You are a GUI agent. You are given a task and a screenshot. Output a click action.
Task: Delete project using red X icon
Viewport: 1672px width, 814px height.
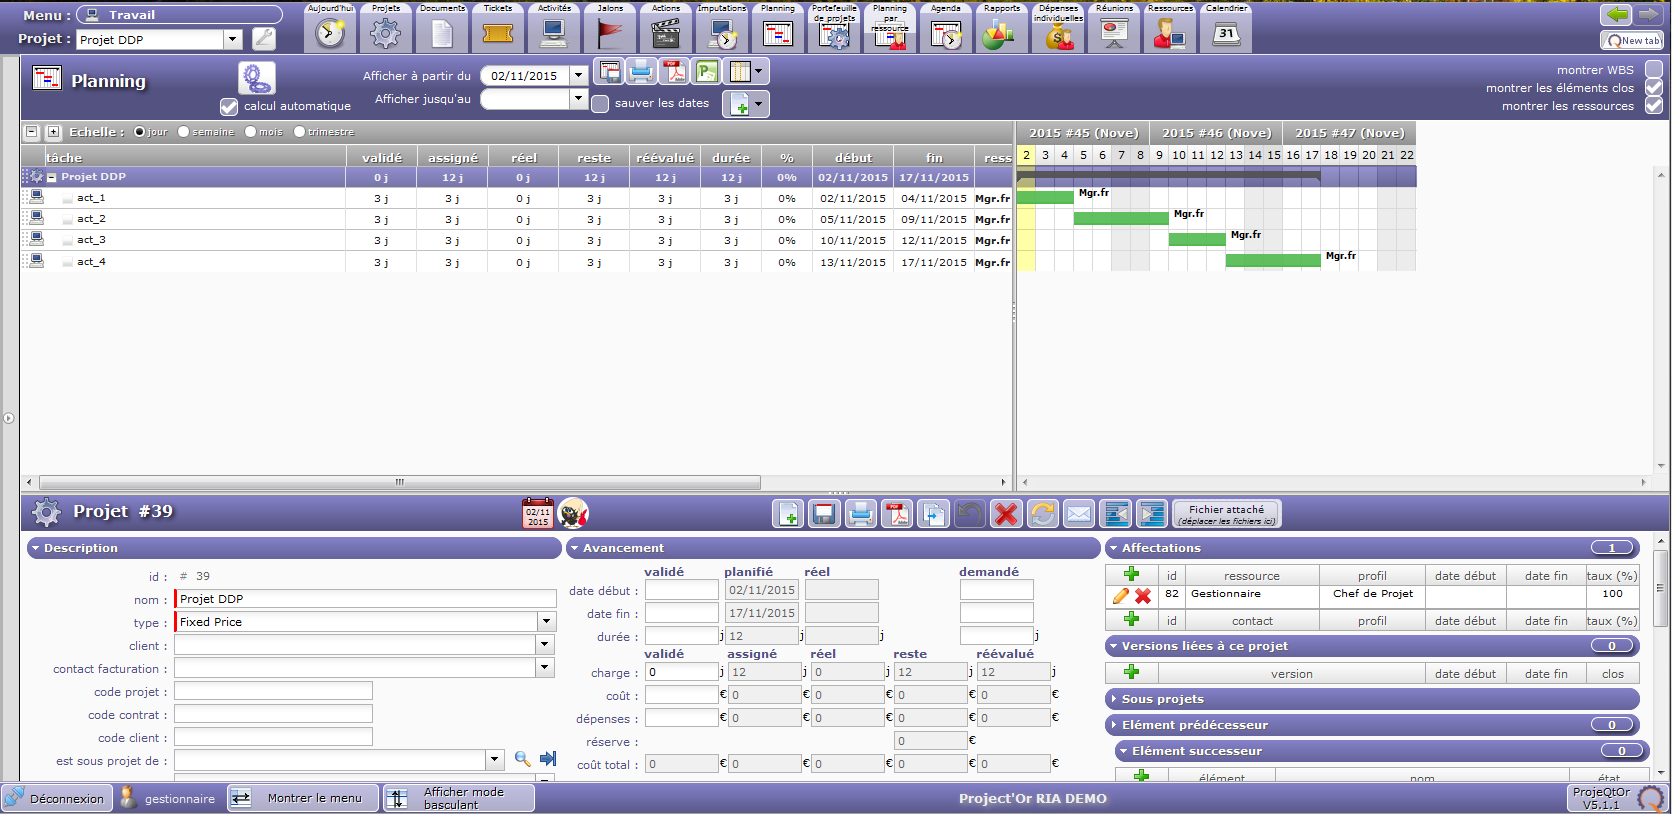click(x=1006, y=514)
